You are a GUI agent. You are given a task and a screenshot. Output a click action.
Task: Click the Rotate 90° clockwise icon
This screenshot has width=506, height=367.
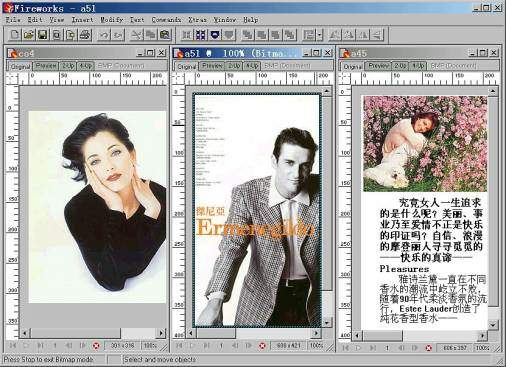click(x=349, y=34)
